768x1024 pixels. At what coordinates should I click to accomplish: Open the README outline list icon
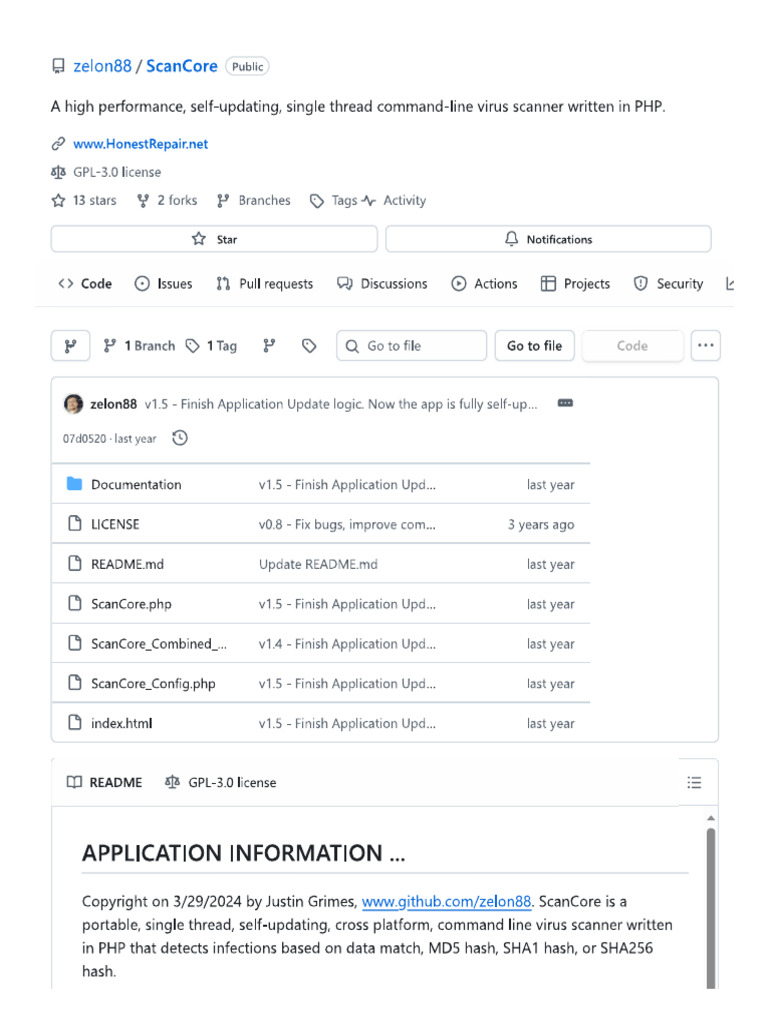click(x=694, y=782)
